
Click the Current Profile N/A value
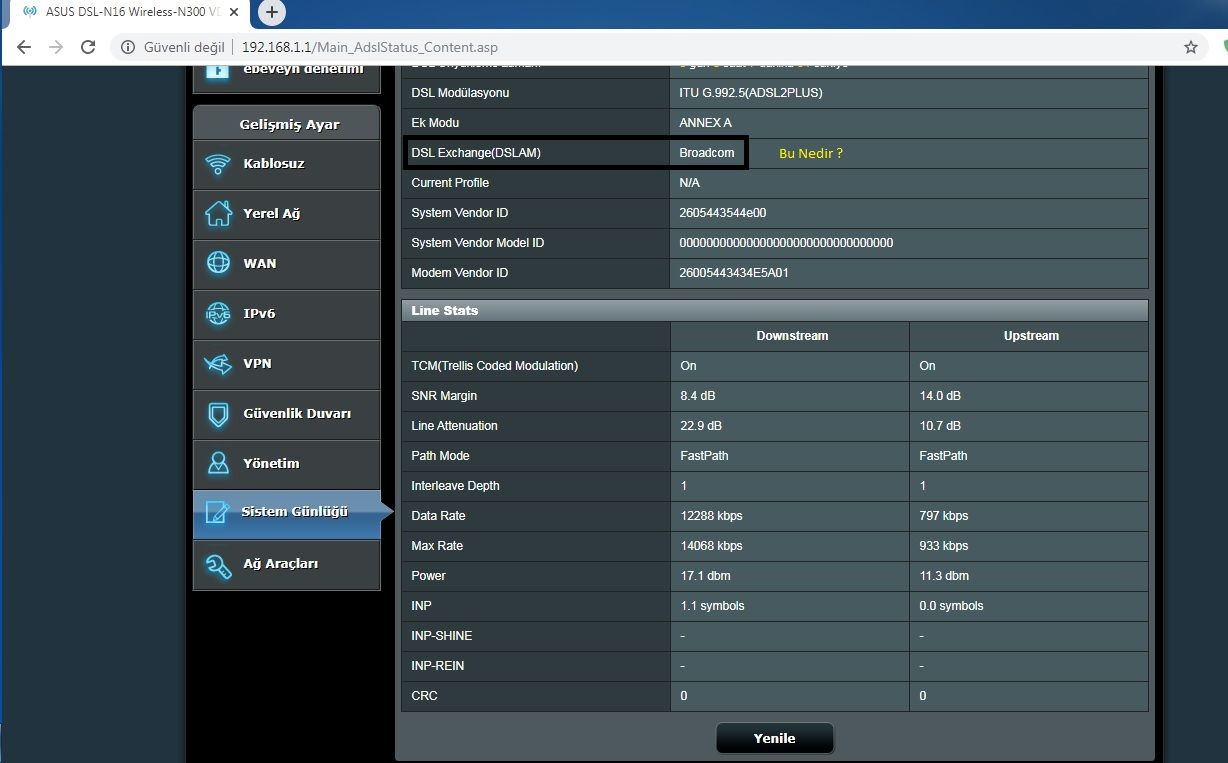[689, 183]
